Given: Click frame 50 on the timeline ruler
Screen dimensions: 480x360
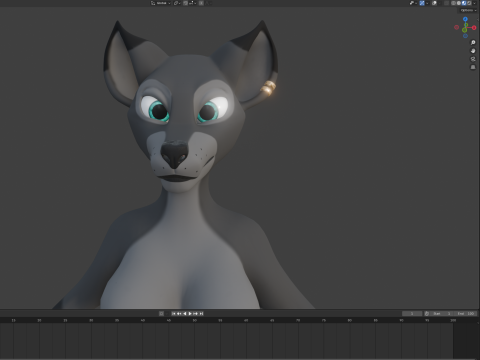Looking at the screenshot, I should pos(194,320).
